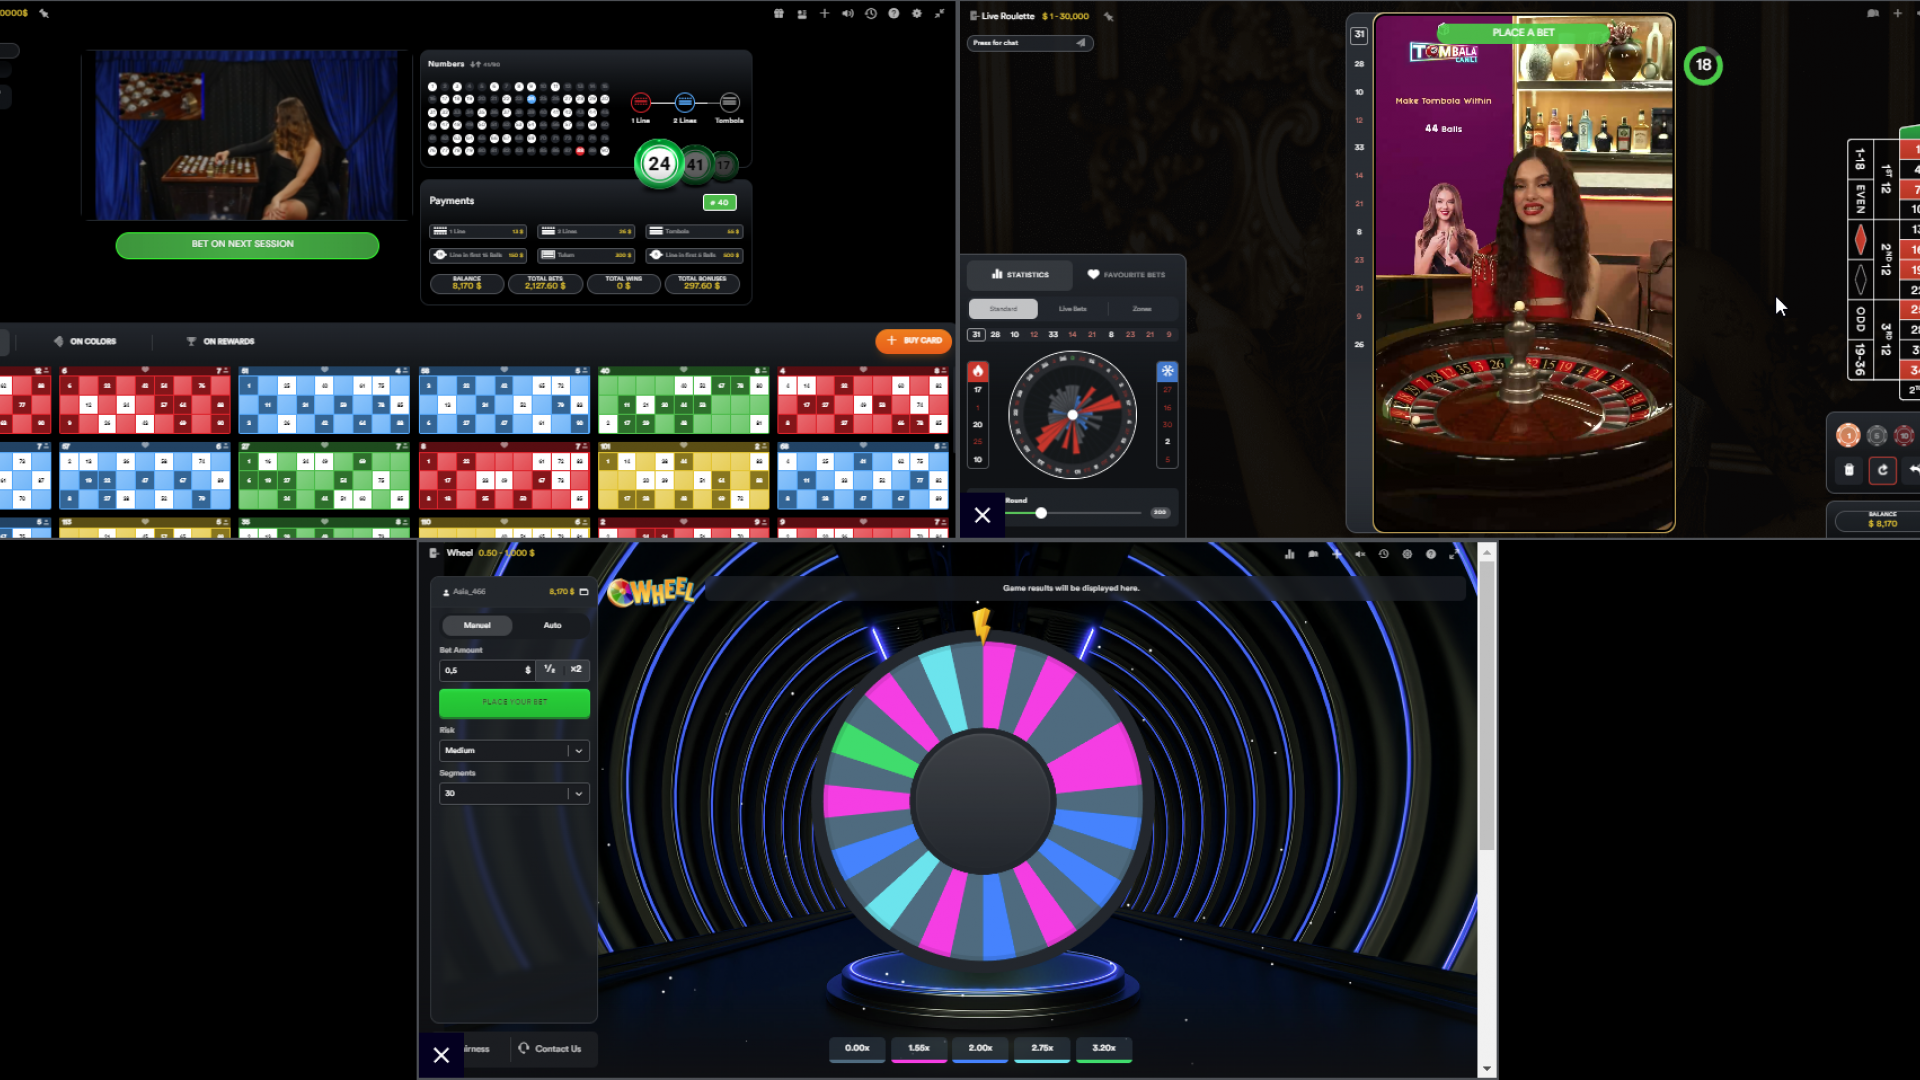Image resolution: width=1920 pixels, height=1080 pixels.
Task: Select the 0.00x multiplier tab
Action: tap(857, 1048)
